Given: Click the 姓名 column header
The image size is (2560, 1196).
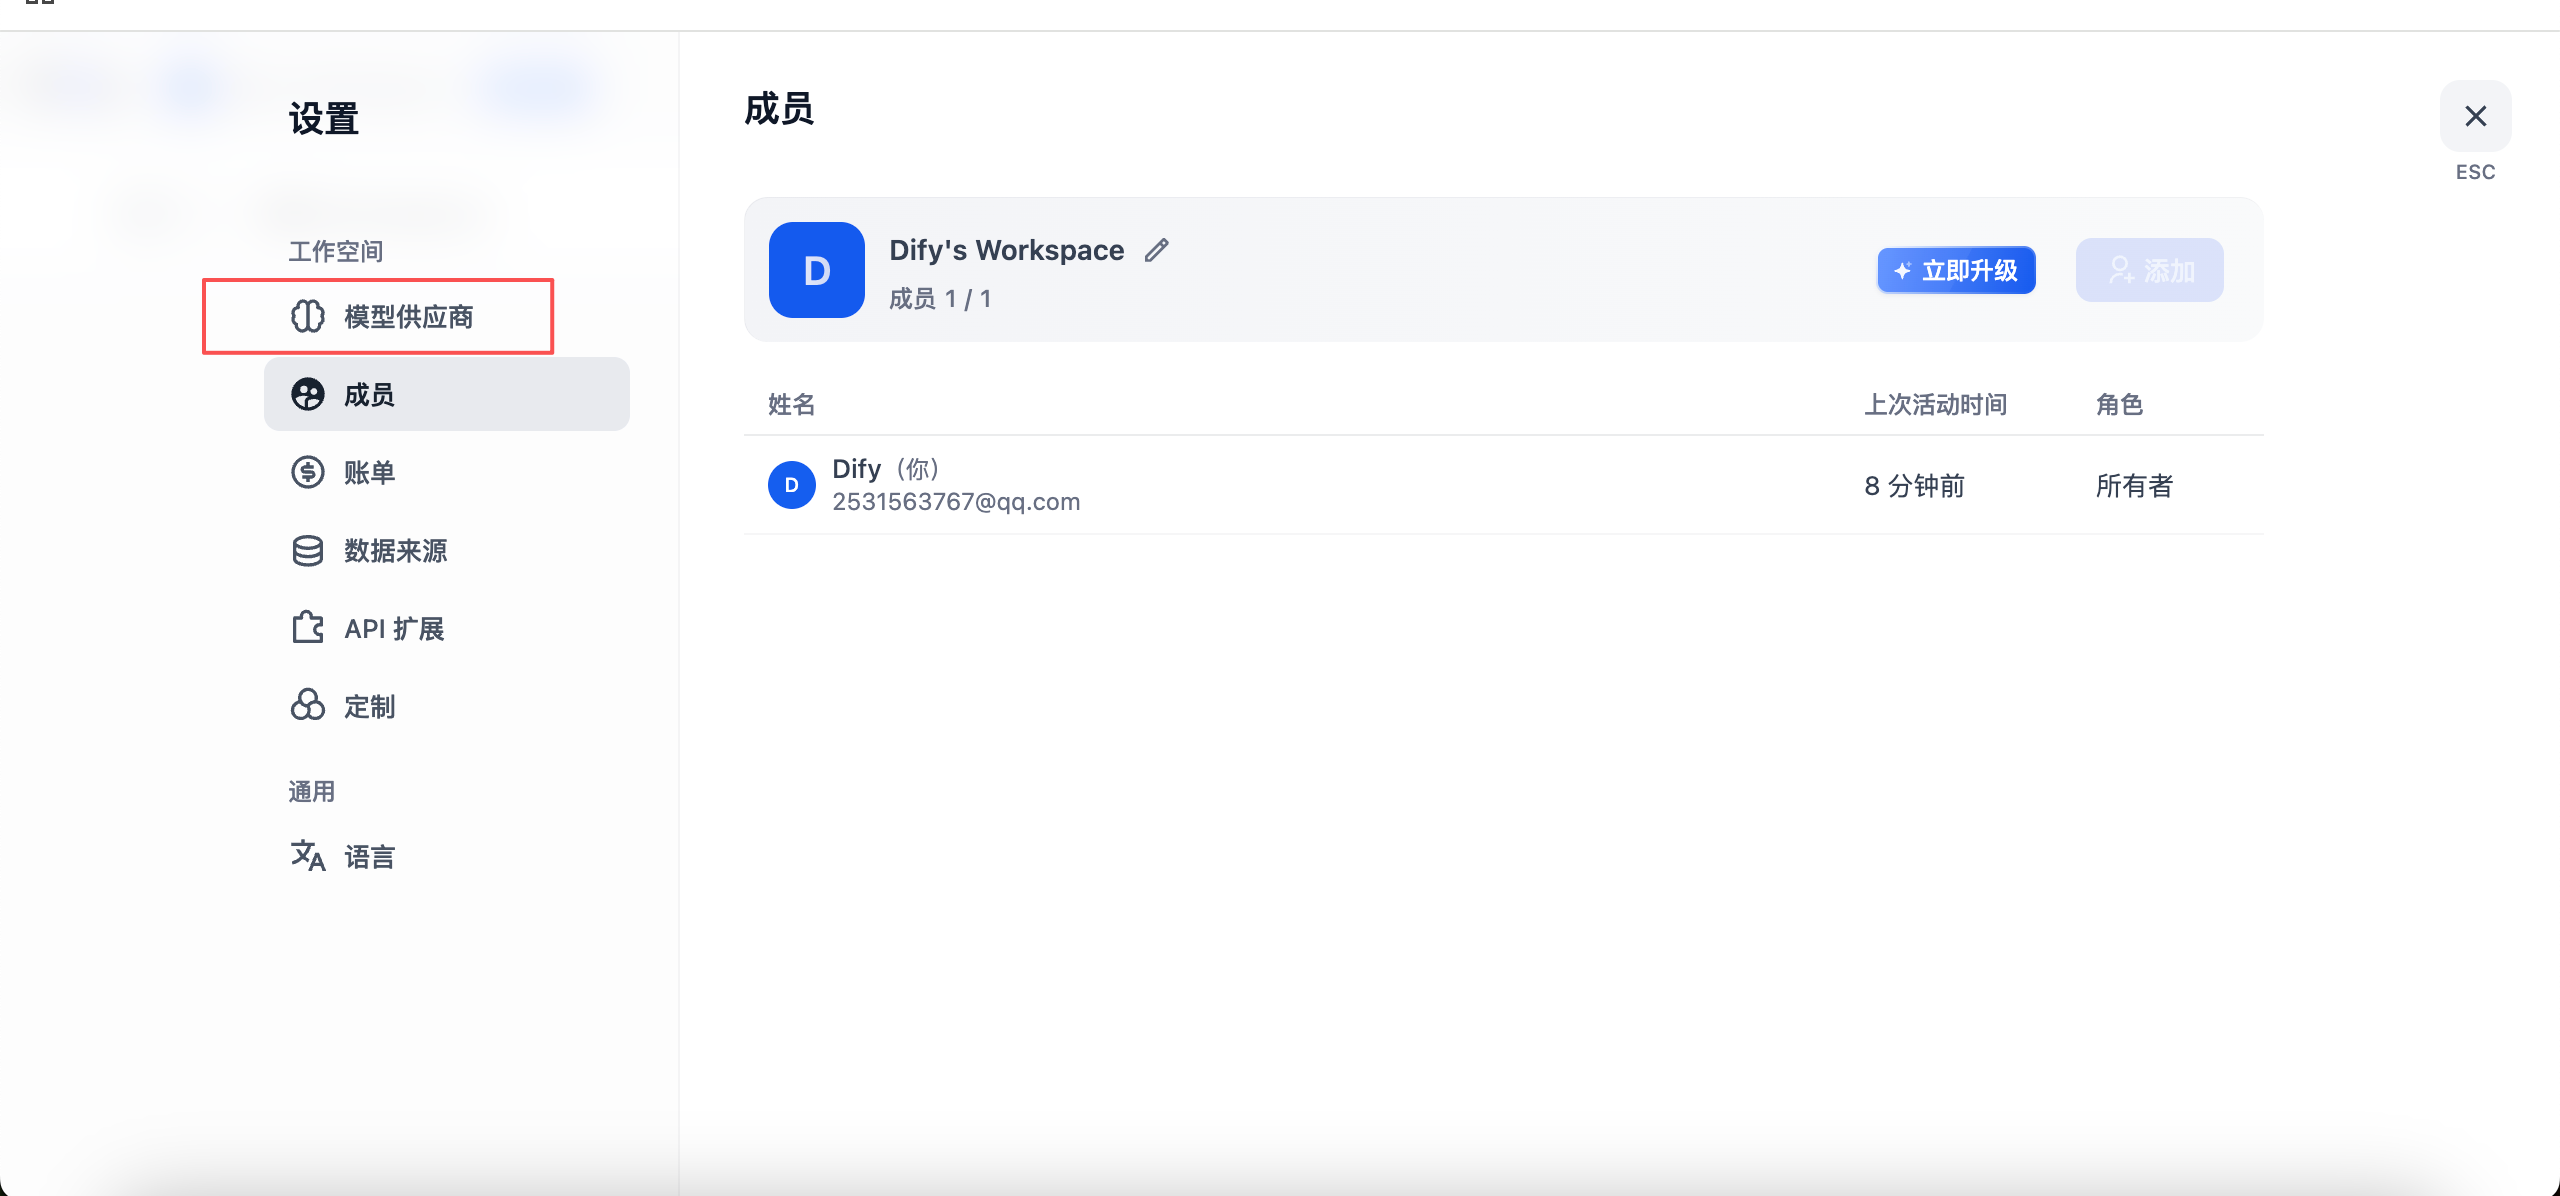Looking at the screenshot, I should [792, 405].
